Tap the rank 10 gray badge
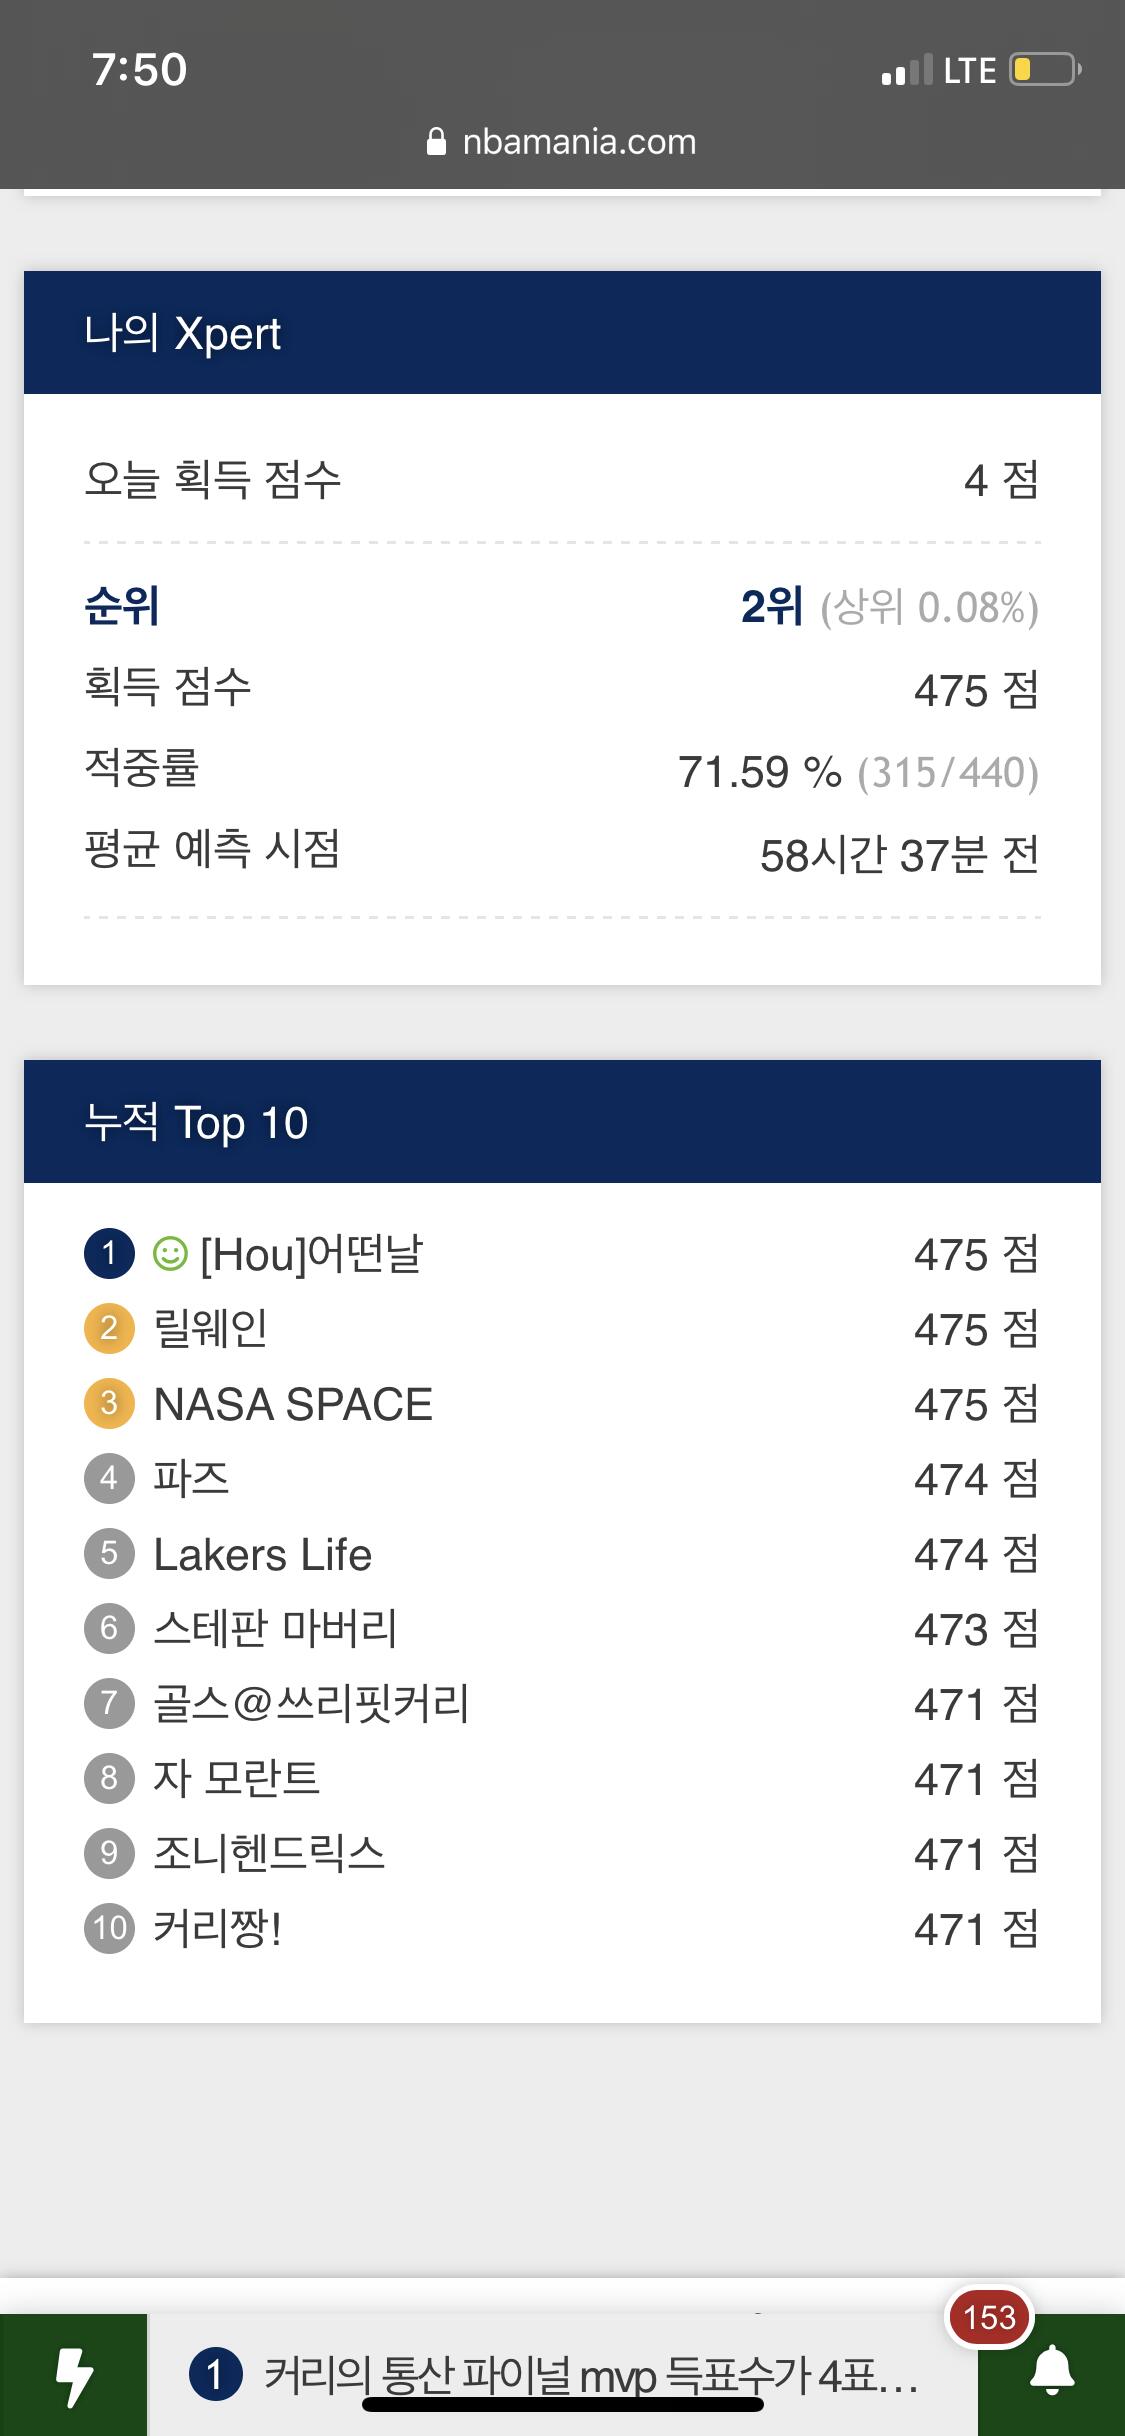This screenshot has height=2436, width=1125. (x=109, y=1927)
